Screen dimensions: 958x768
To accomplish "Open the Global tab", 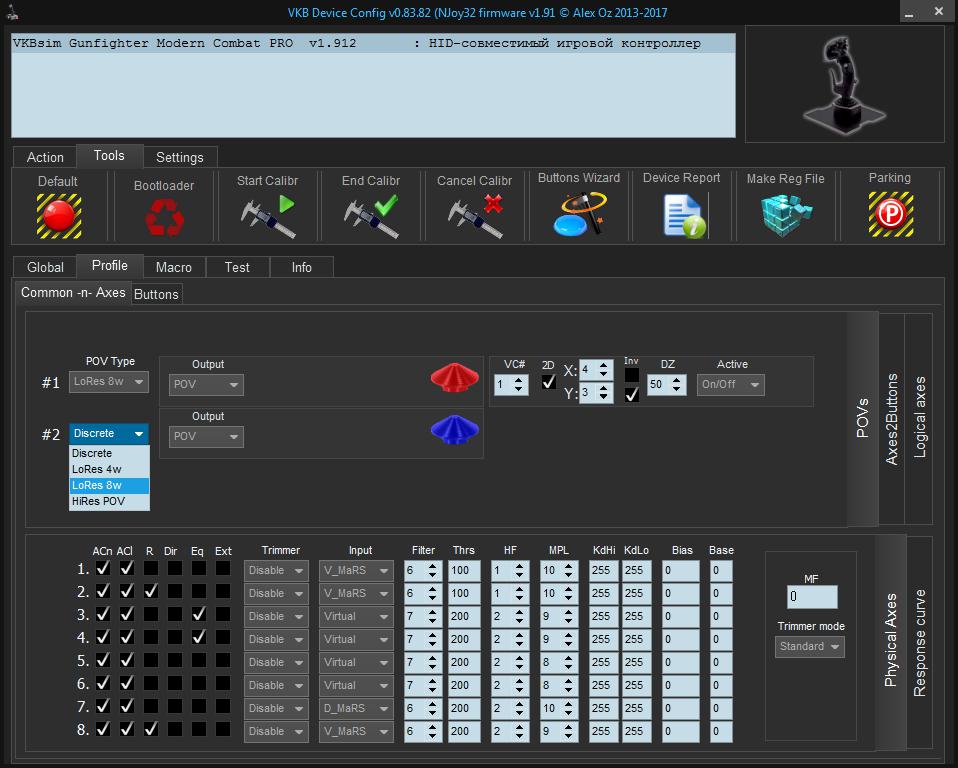I will click(x=45, y=267).
